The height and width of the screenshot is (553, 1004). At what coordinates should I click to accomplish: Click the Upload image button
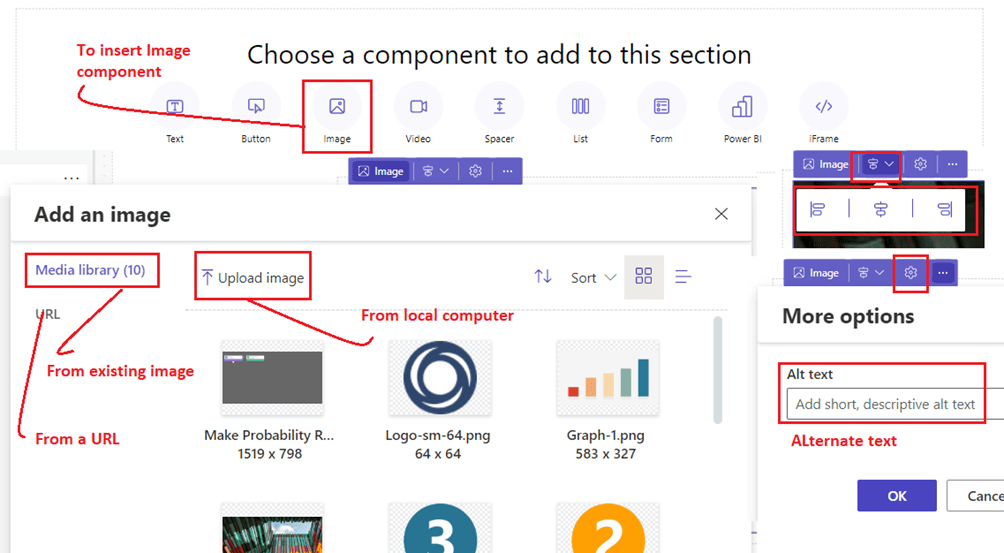point(252,277)
